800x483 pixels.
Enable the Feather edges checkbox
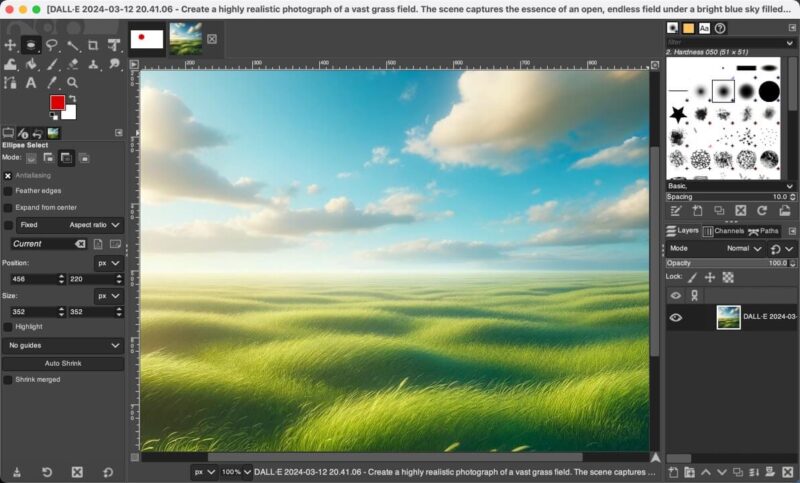pyautogui.click(x=8, y=191)
